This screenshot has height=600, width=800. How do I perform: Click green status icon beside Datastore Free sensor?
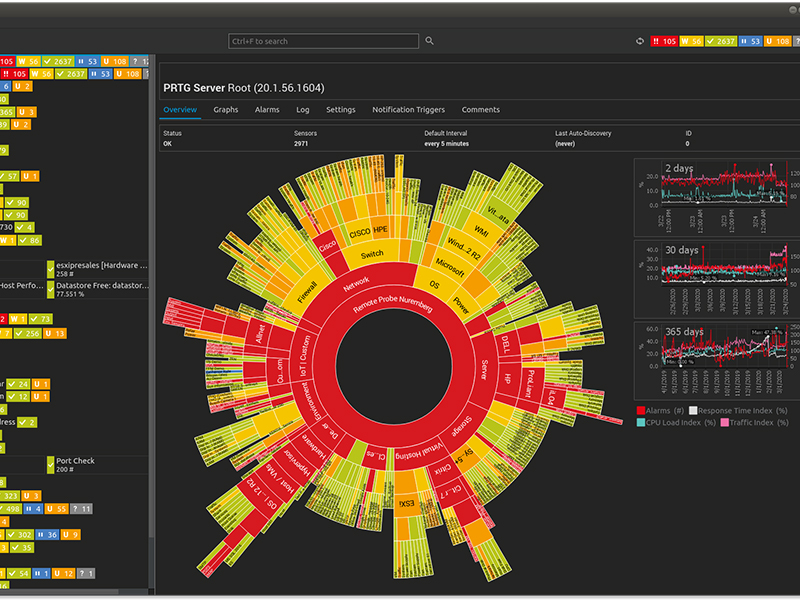click(51, 289)
